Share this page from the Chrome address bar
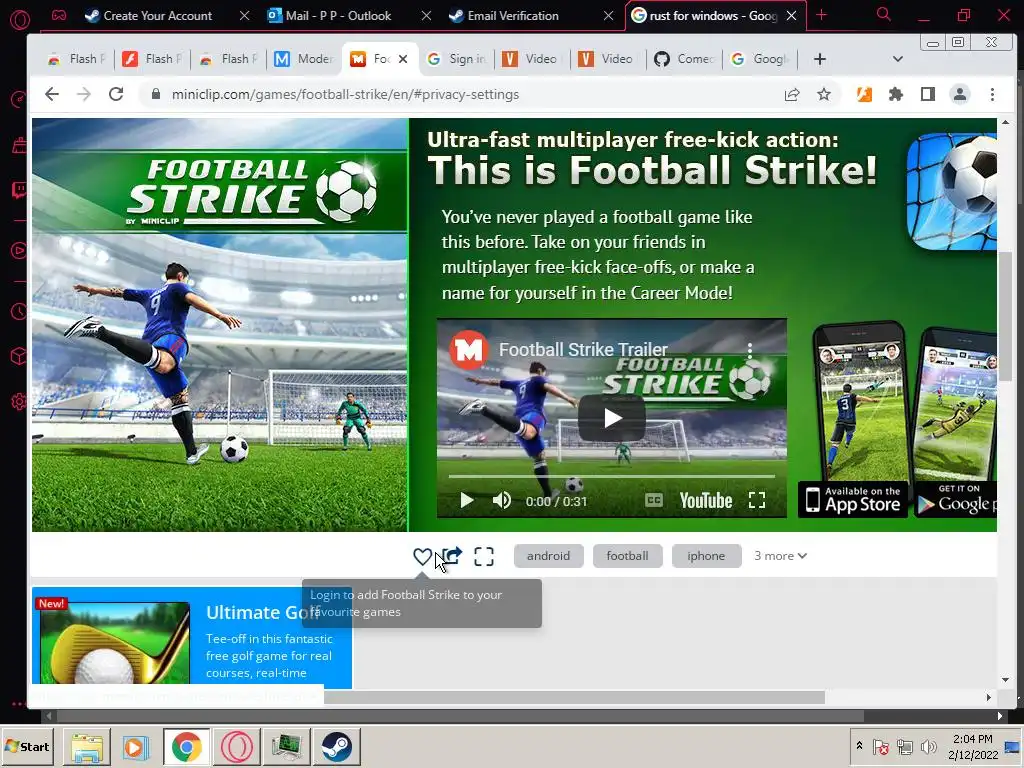Image resolution: width=1024 pixels, height=768 pixels. (792, 95)
